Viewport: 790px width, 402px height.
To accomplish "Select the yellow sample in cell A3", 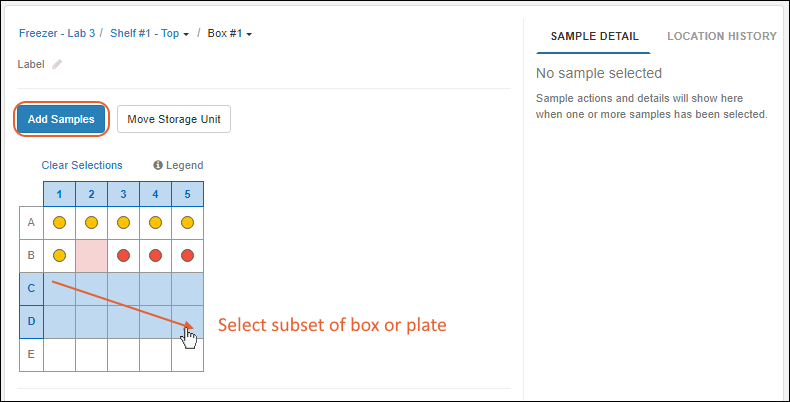I will (x=123, y=222).
